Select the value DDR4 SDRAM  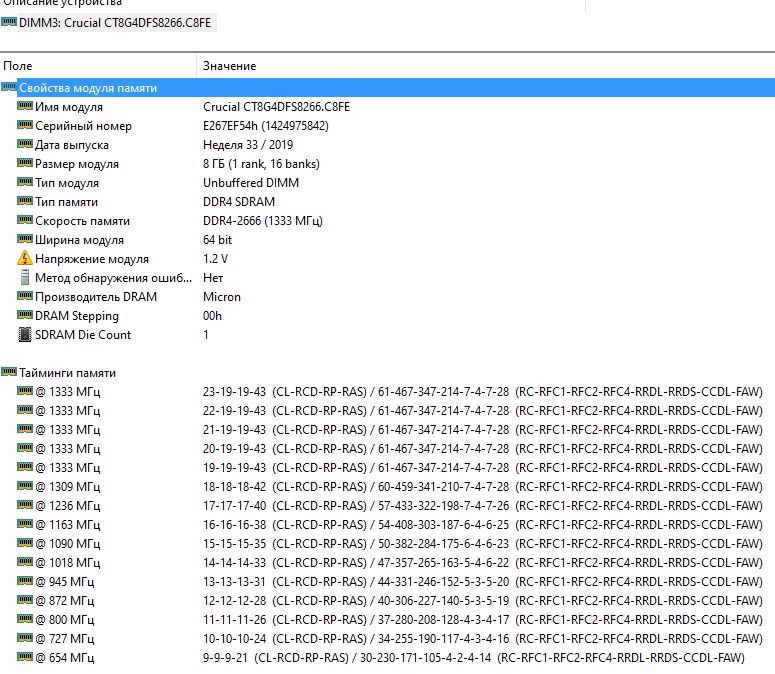(239, 202)
